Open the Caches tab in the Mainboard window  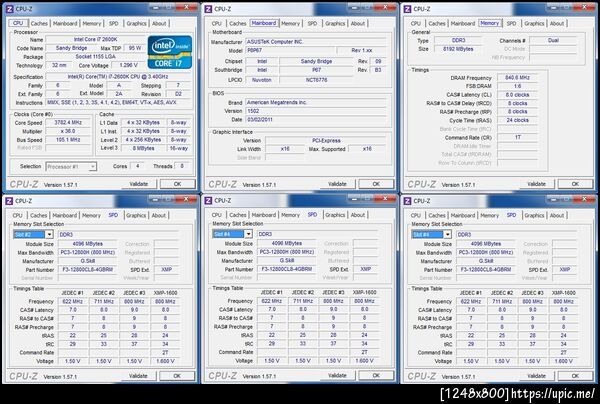point(238,23)
